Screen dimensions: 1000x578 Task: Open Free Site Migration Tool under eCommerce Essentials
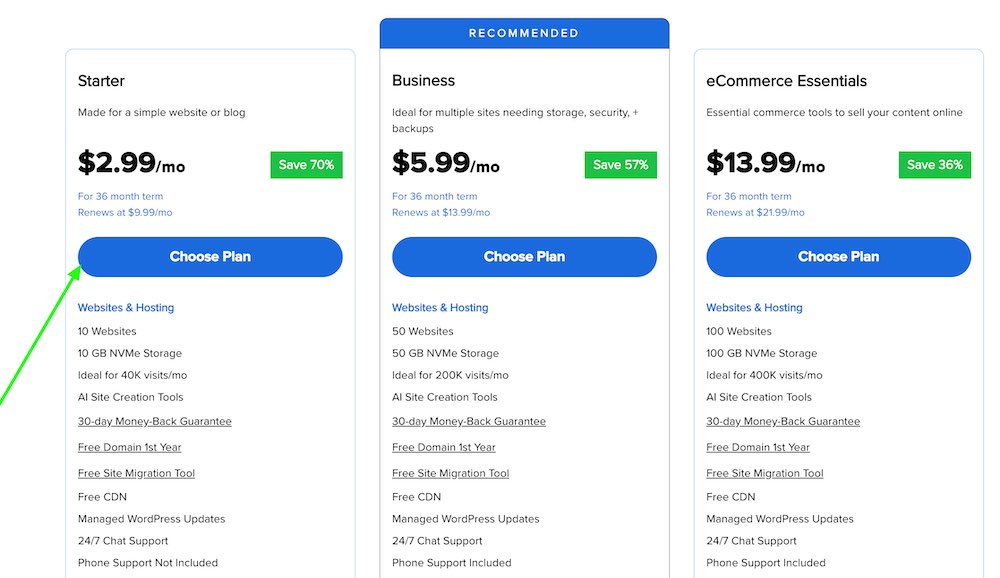(x=764, y=472)
